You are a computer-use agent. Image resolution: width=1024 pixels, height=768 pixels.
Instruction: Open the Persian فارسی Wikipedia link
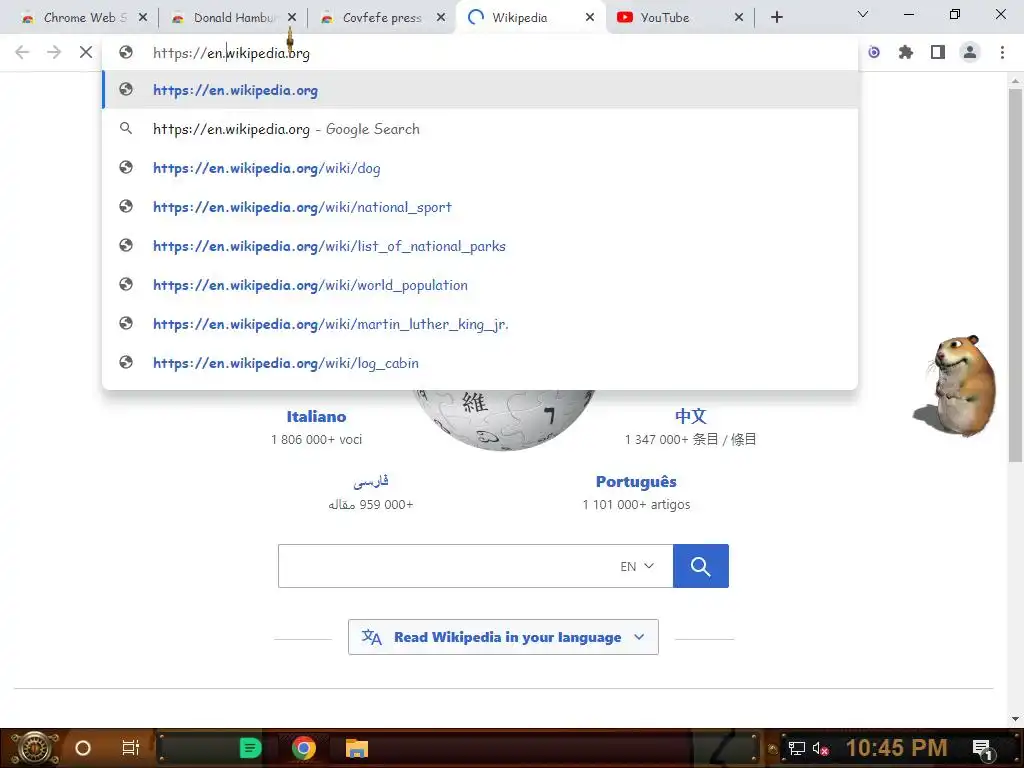coord(371,481)
